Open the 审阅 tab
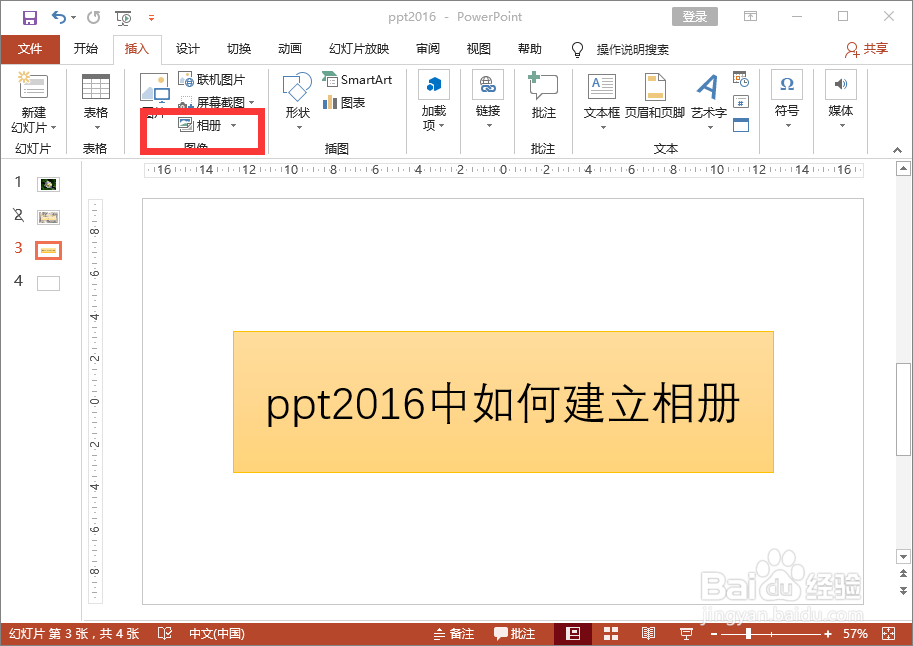 coord(428,49)
